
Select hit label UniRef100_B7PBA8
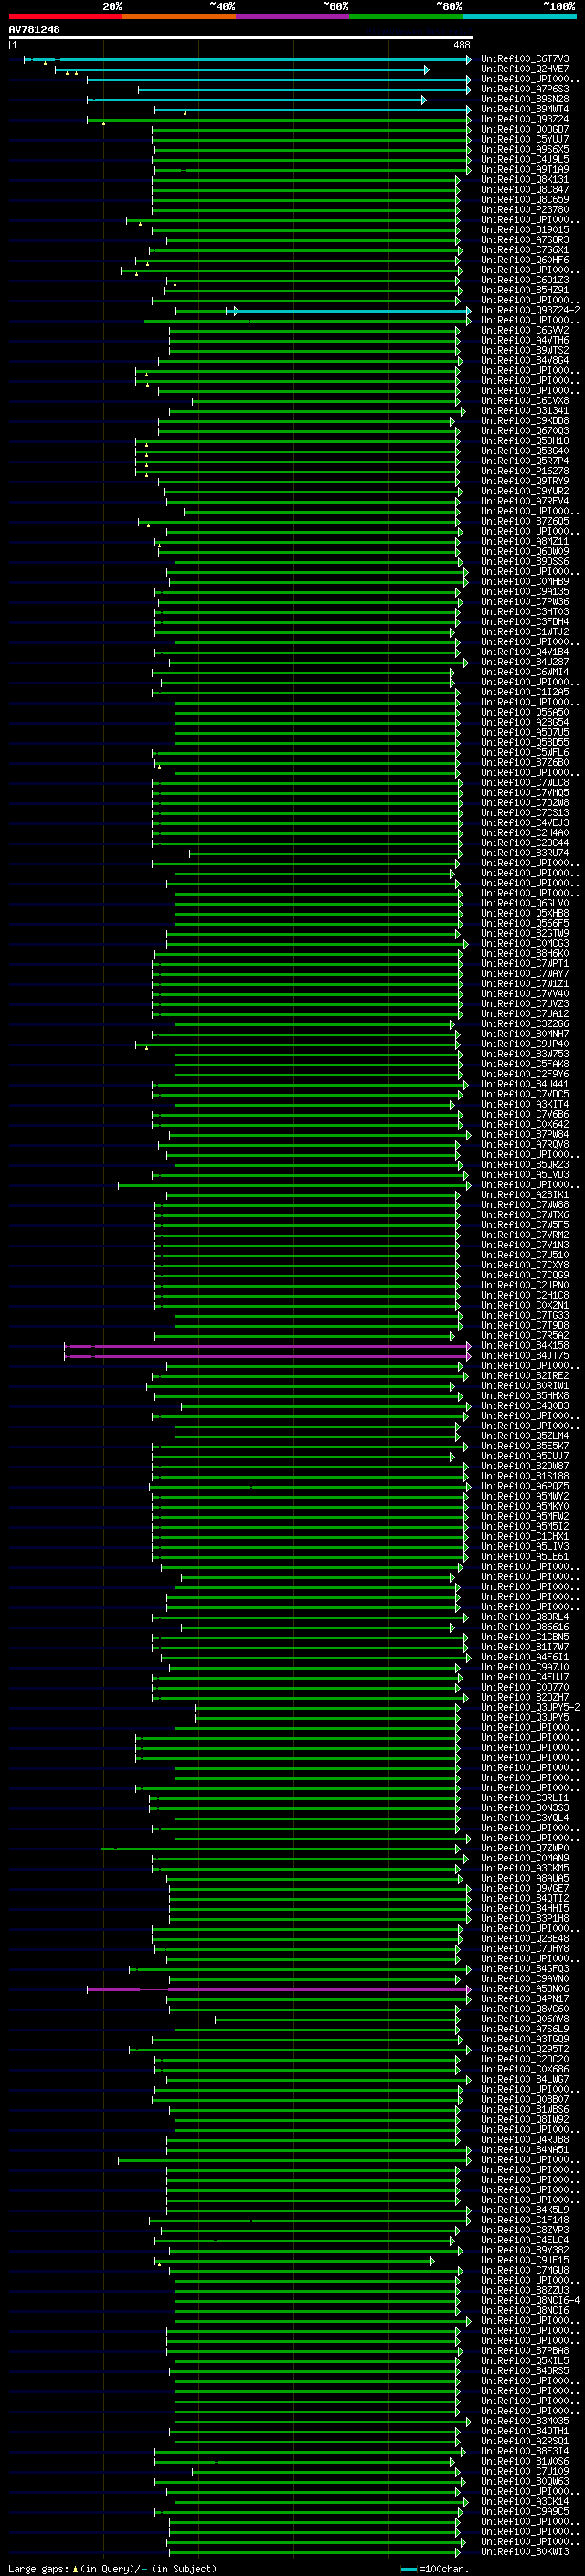524,2350
